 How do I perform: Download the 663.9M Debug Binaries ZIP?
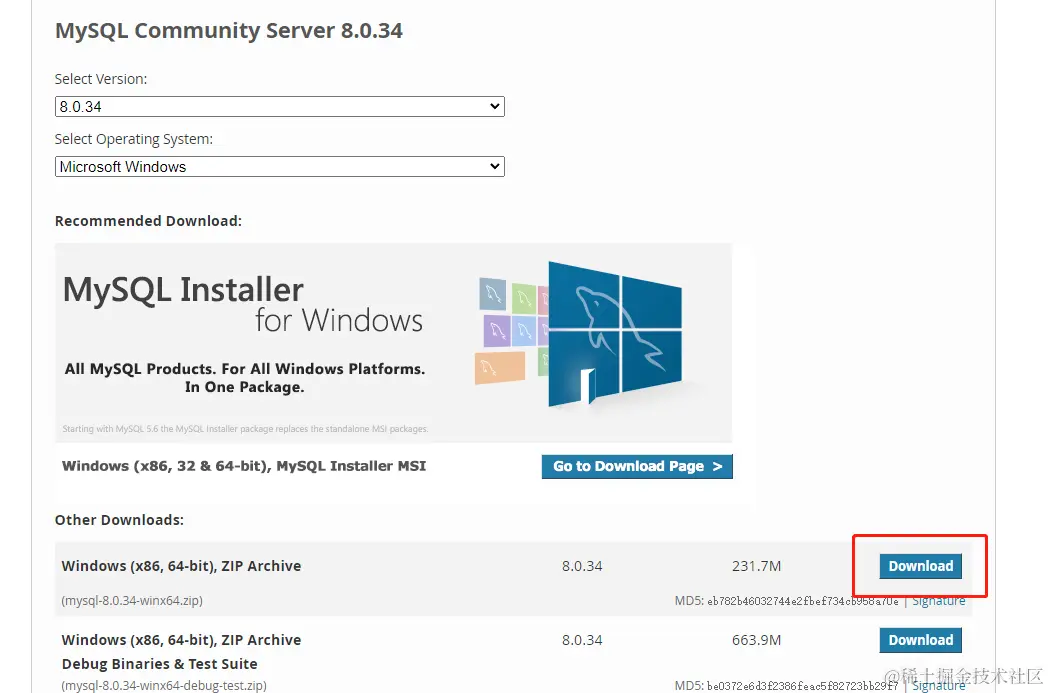click(x=920, y=640)
